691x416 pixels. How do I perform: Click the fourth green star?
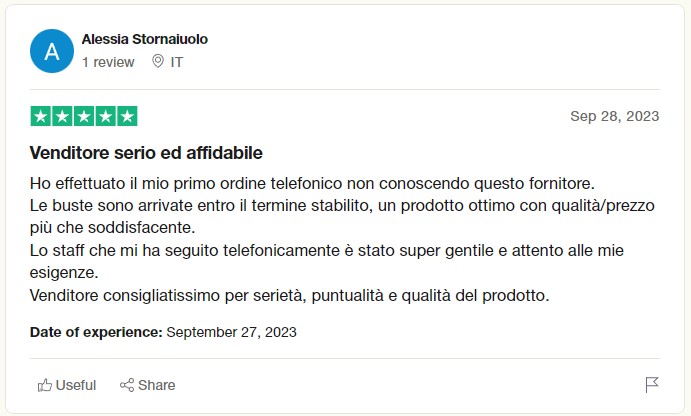[106, 116]
